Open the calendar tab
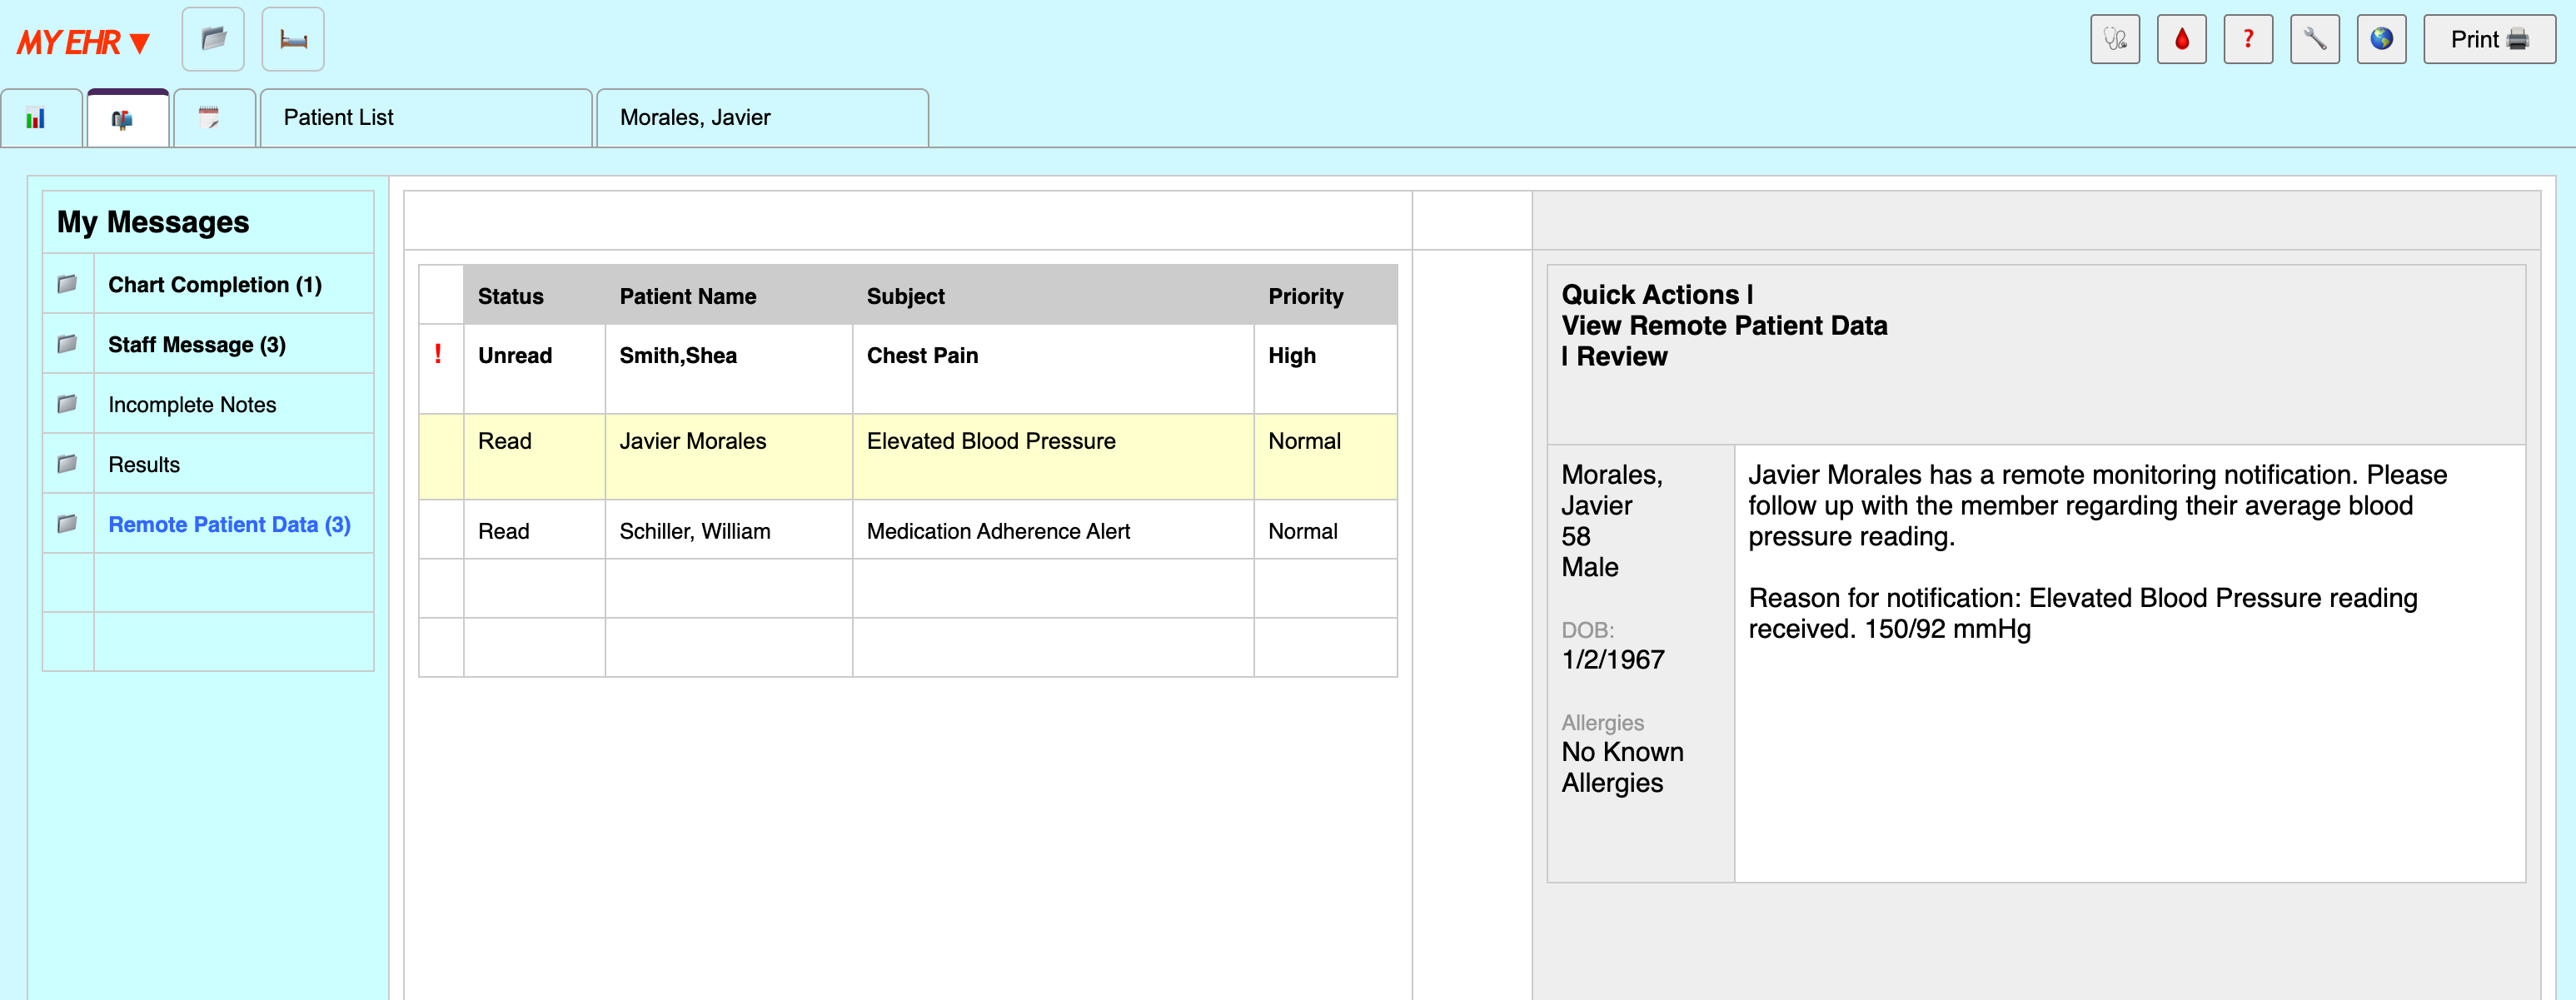 [x=209, y=119]
